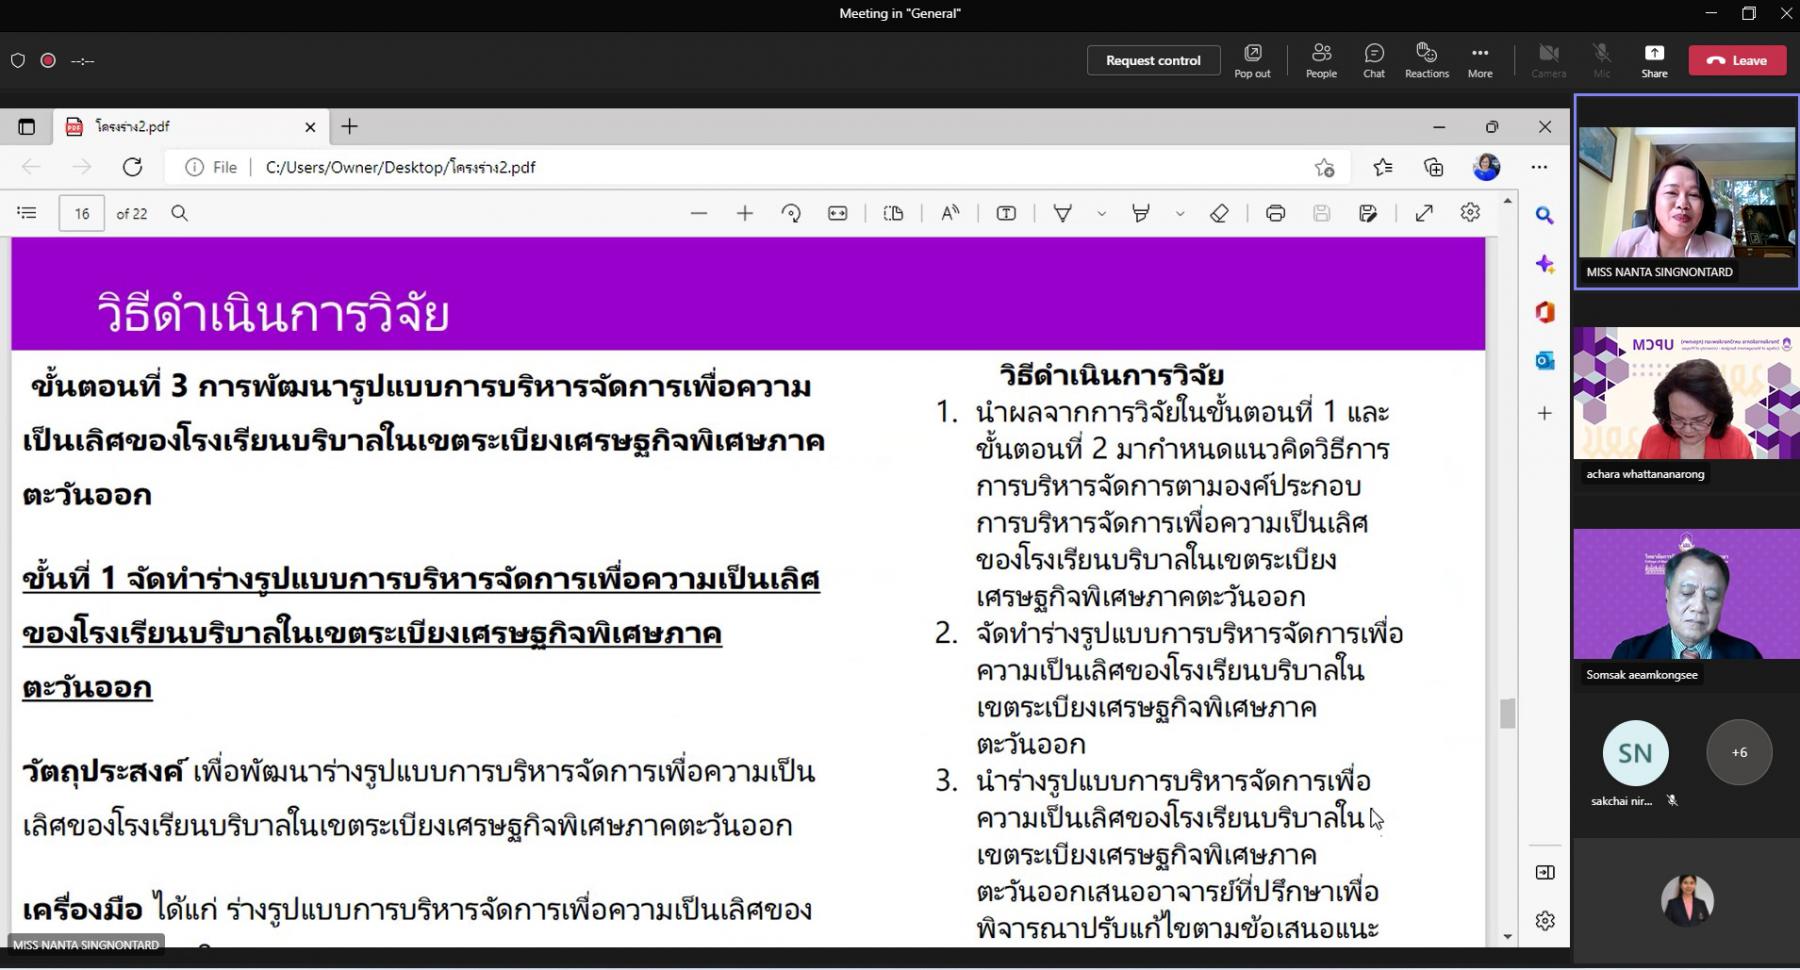This screenshot has height=970, width=1800.
Task: Zoom in the PDF
Action: coord(745,213)
